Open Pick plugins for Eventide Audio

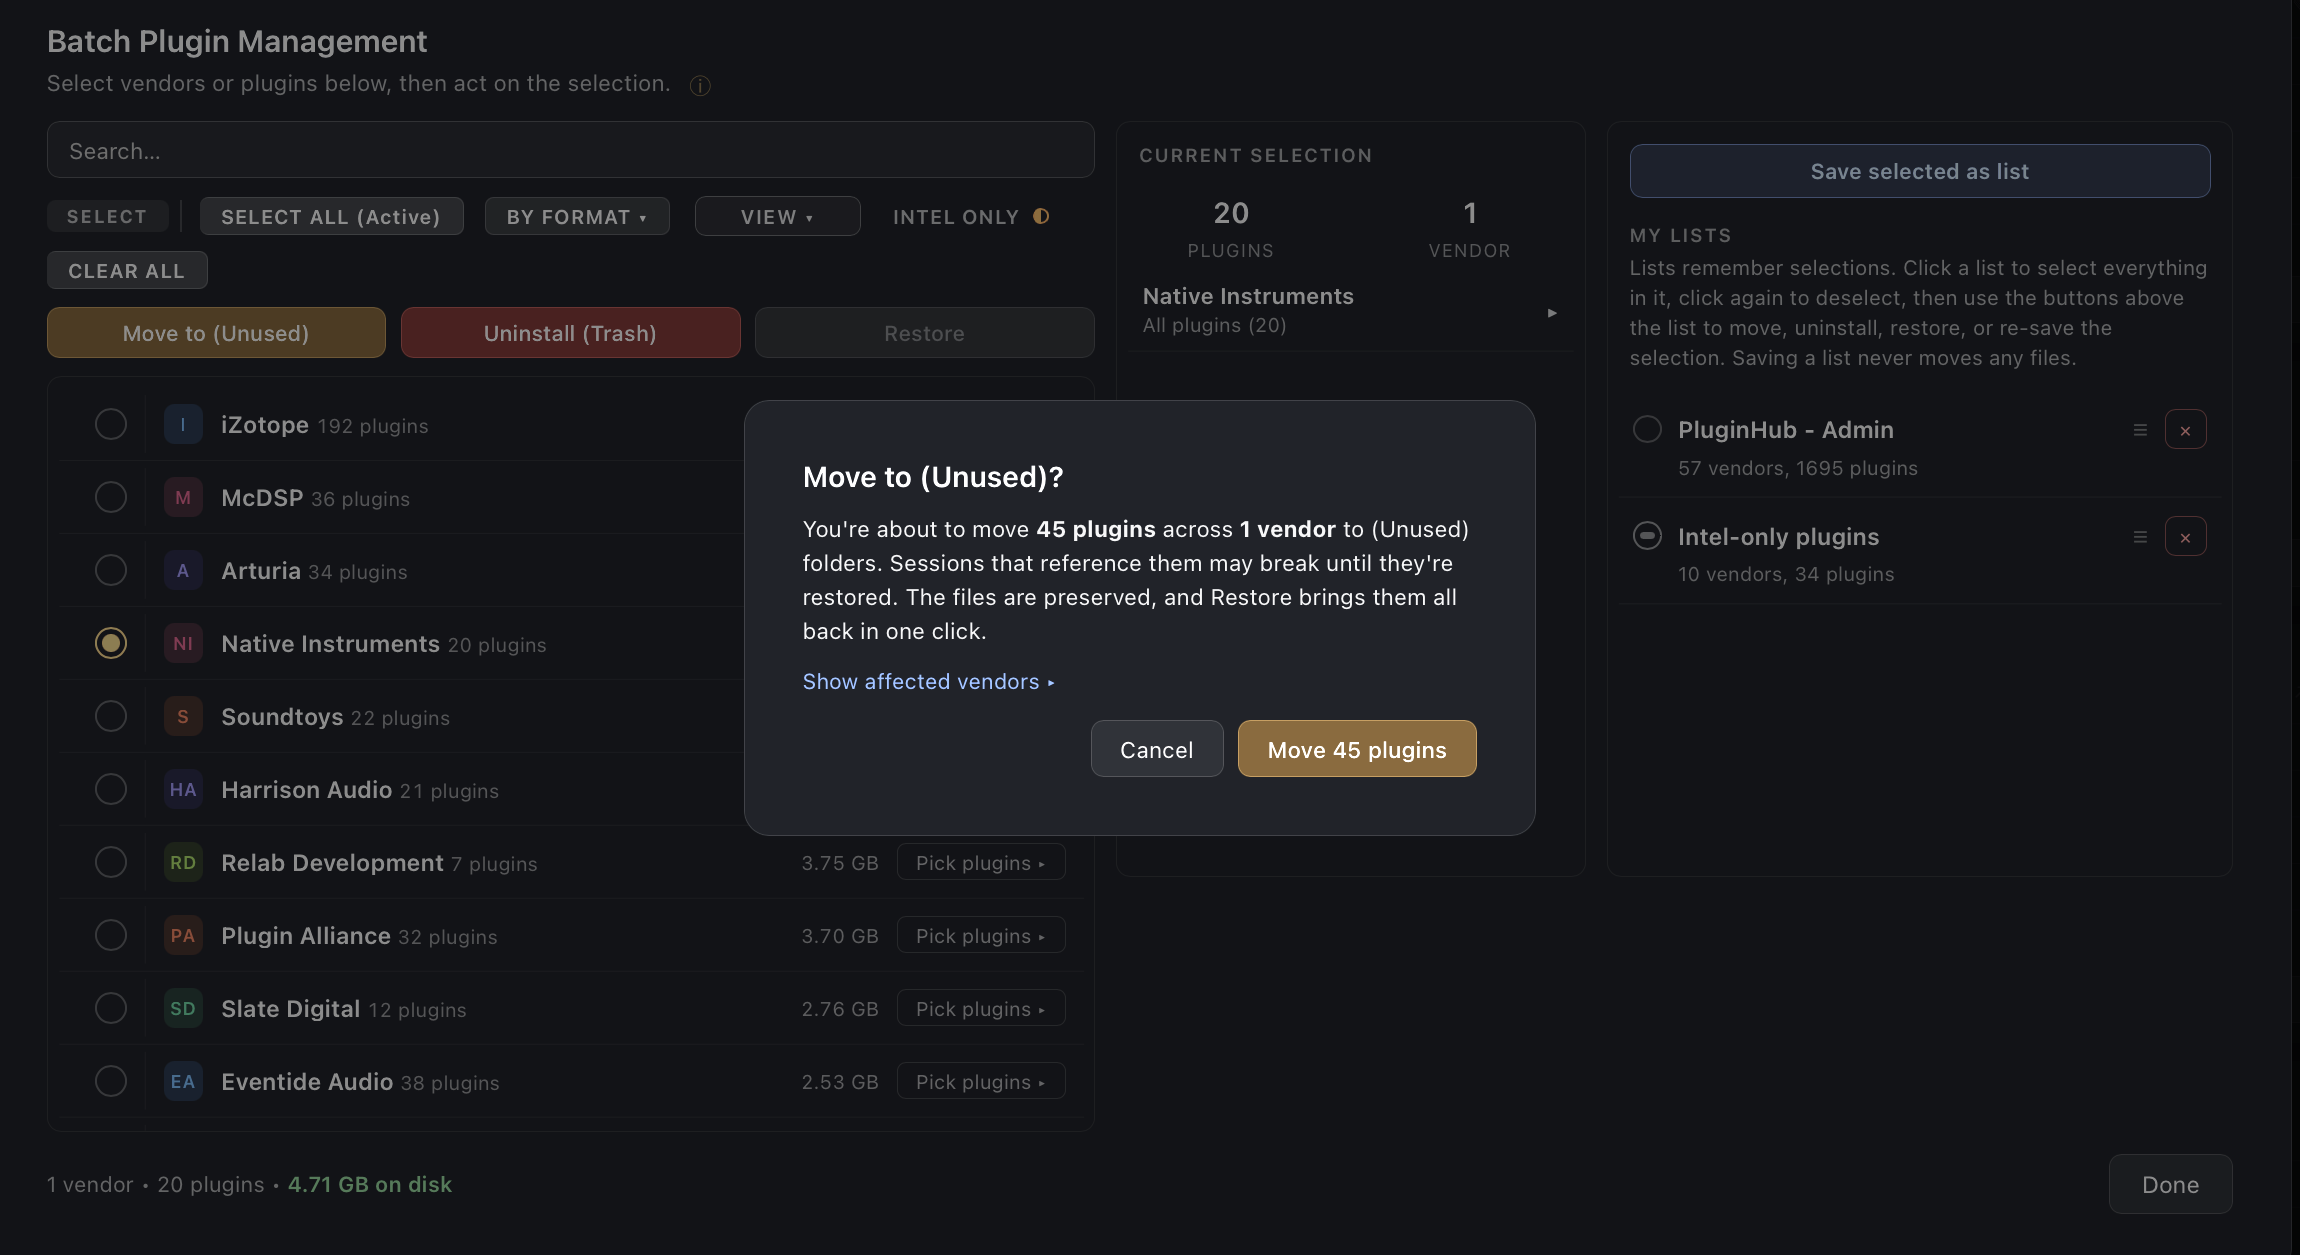[981, 1081]
